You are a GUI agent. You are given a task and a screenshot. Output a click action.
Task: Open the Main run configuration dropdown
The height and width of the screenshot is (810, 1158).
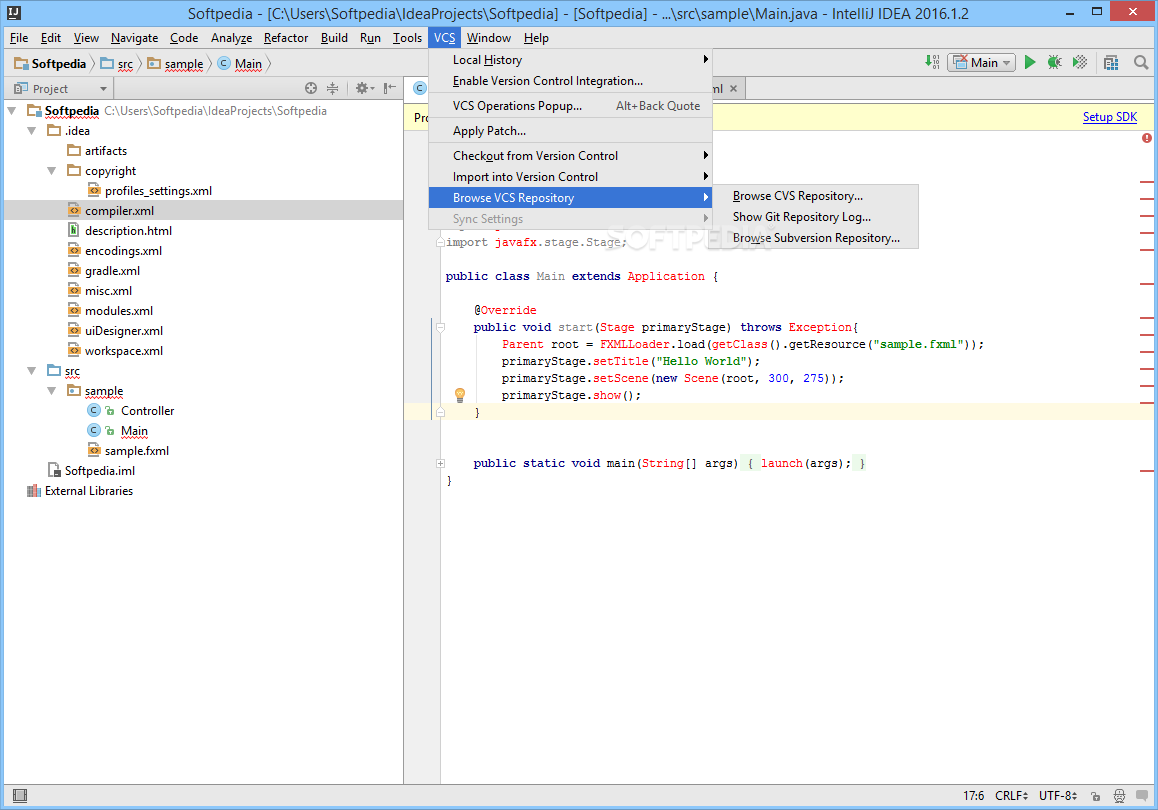981,63
